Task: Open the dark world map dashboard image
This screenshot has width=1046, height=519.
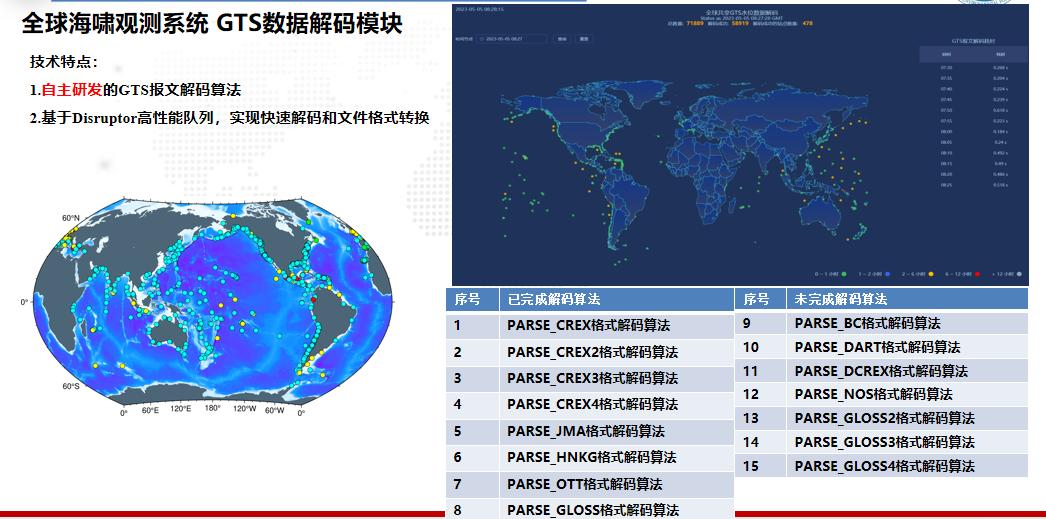Action: click(740, 145)
